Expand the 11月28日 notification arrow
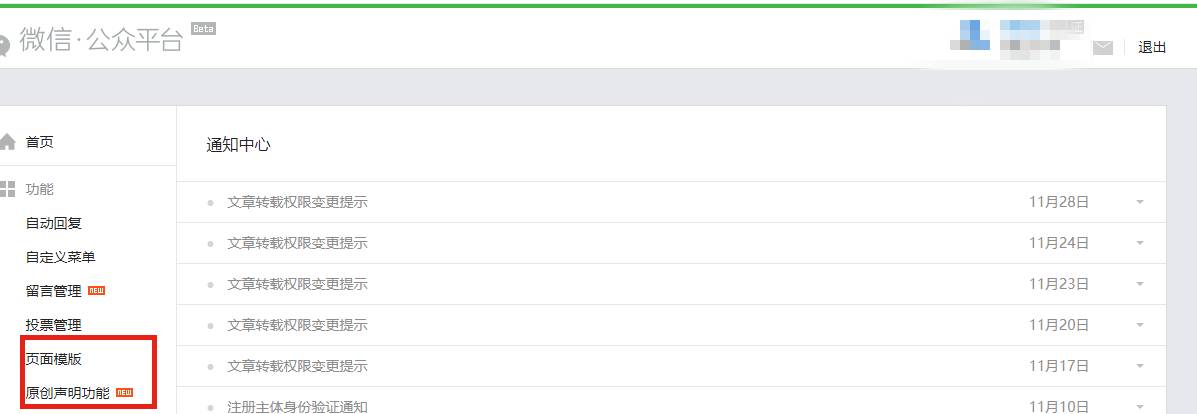This screenshot has height=414, width=1197. 1140,202
